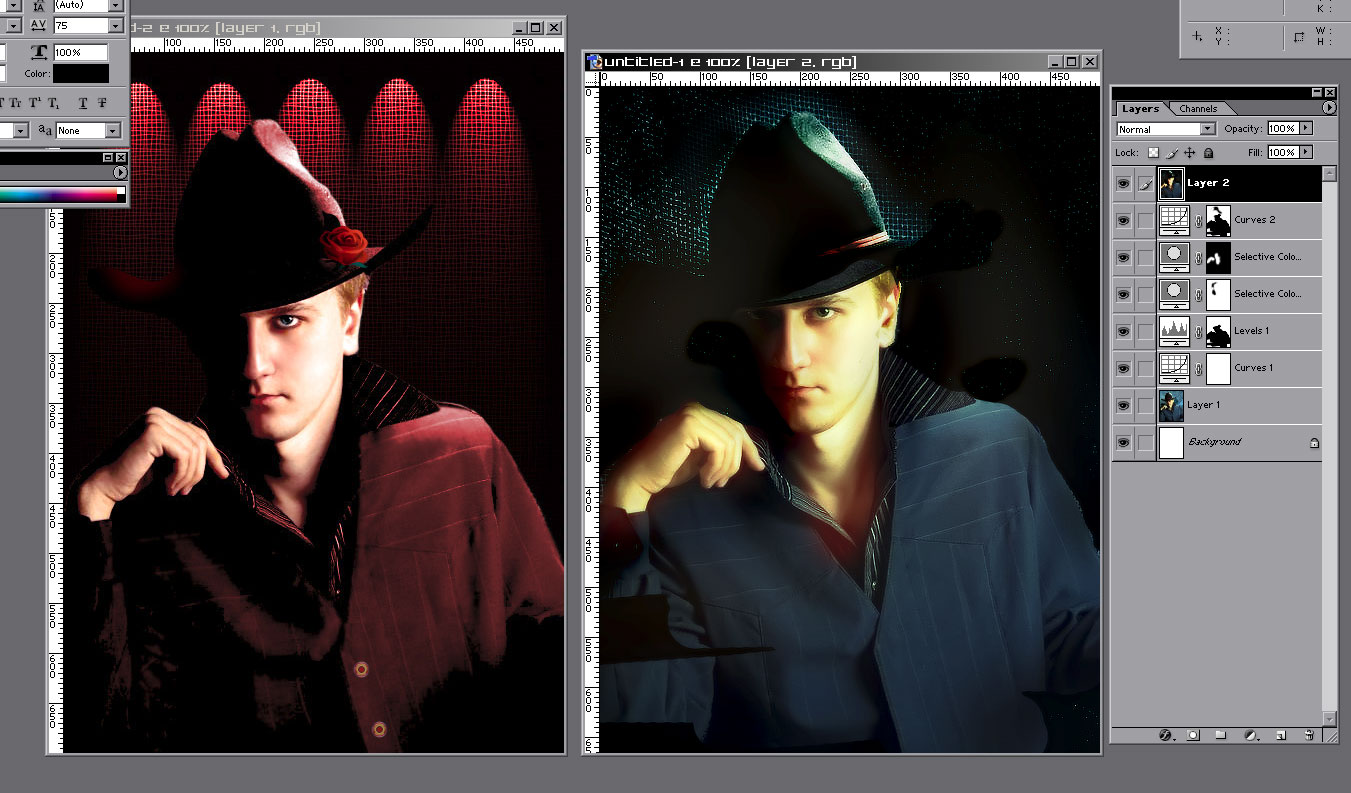Open the Layers panel flyout menu
Viewport: 1351px width, 793px height.
click(1329, 107)
